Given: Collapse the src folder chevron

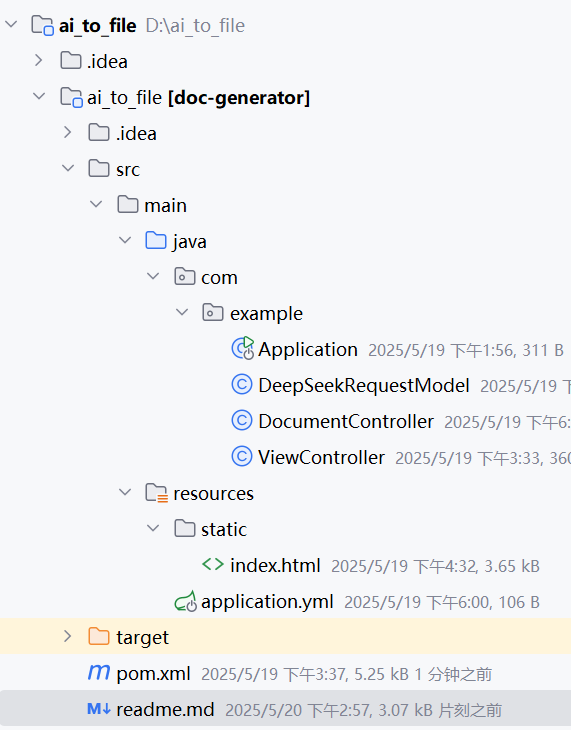Looking at the screenshot, I should (x=68, y=169).
